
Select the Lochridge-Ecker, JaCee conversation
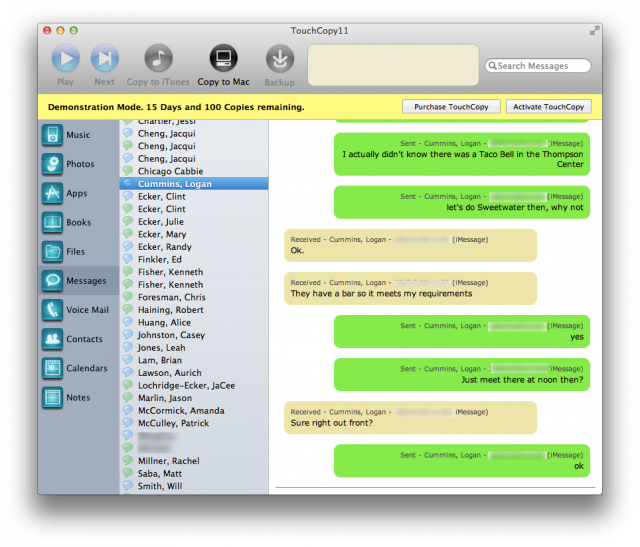point(194,386)
